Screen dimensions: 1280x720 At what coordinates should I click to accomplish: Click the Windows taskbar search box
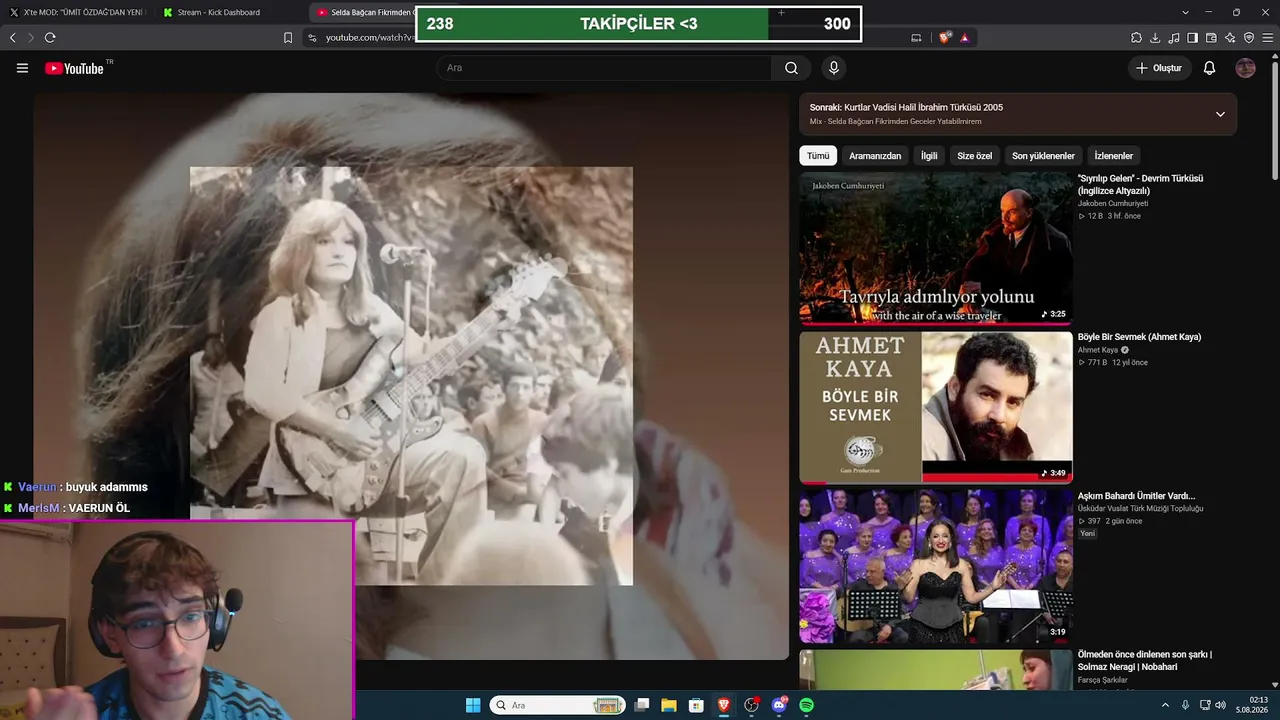558,705
